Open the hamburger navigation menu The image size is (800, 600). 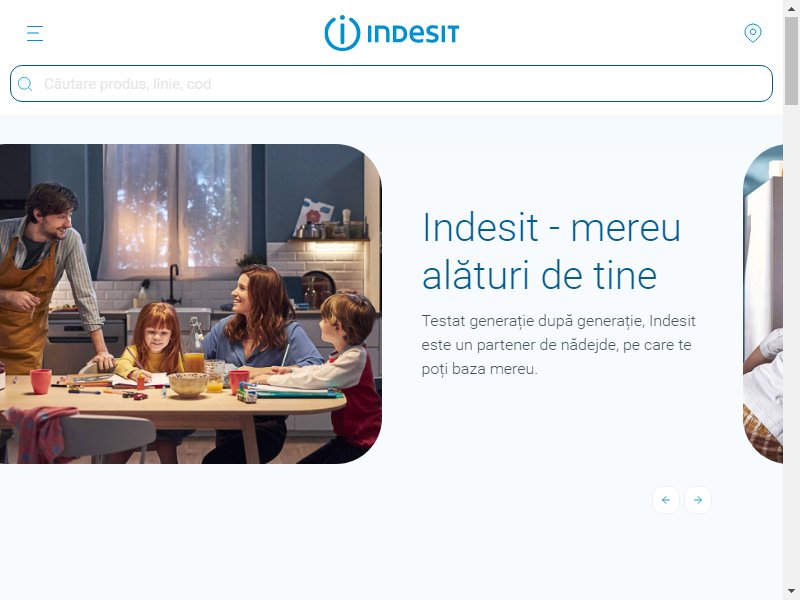(x=35, y=33)
